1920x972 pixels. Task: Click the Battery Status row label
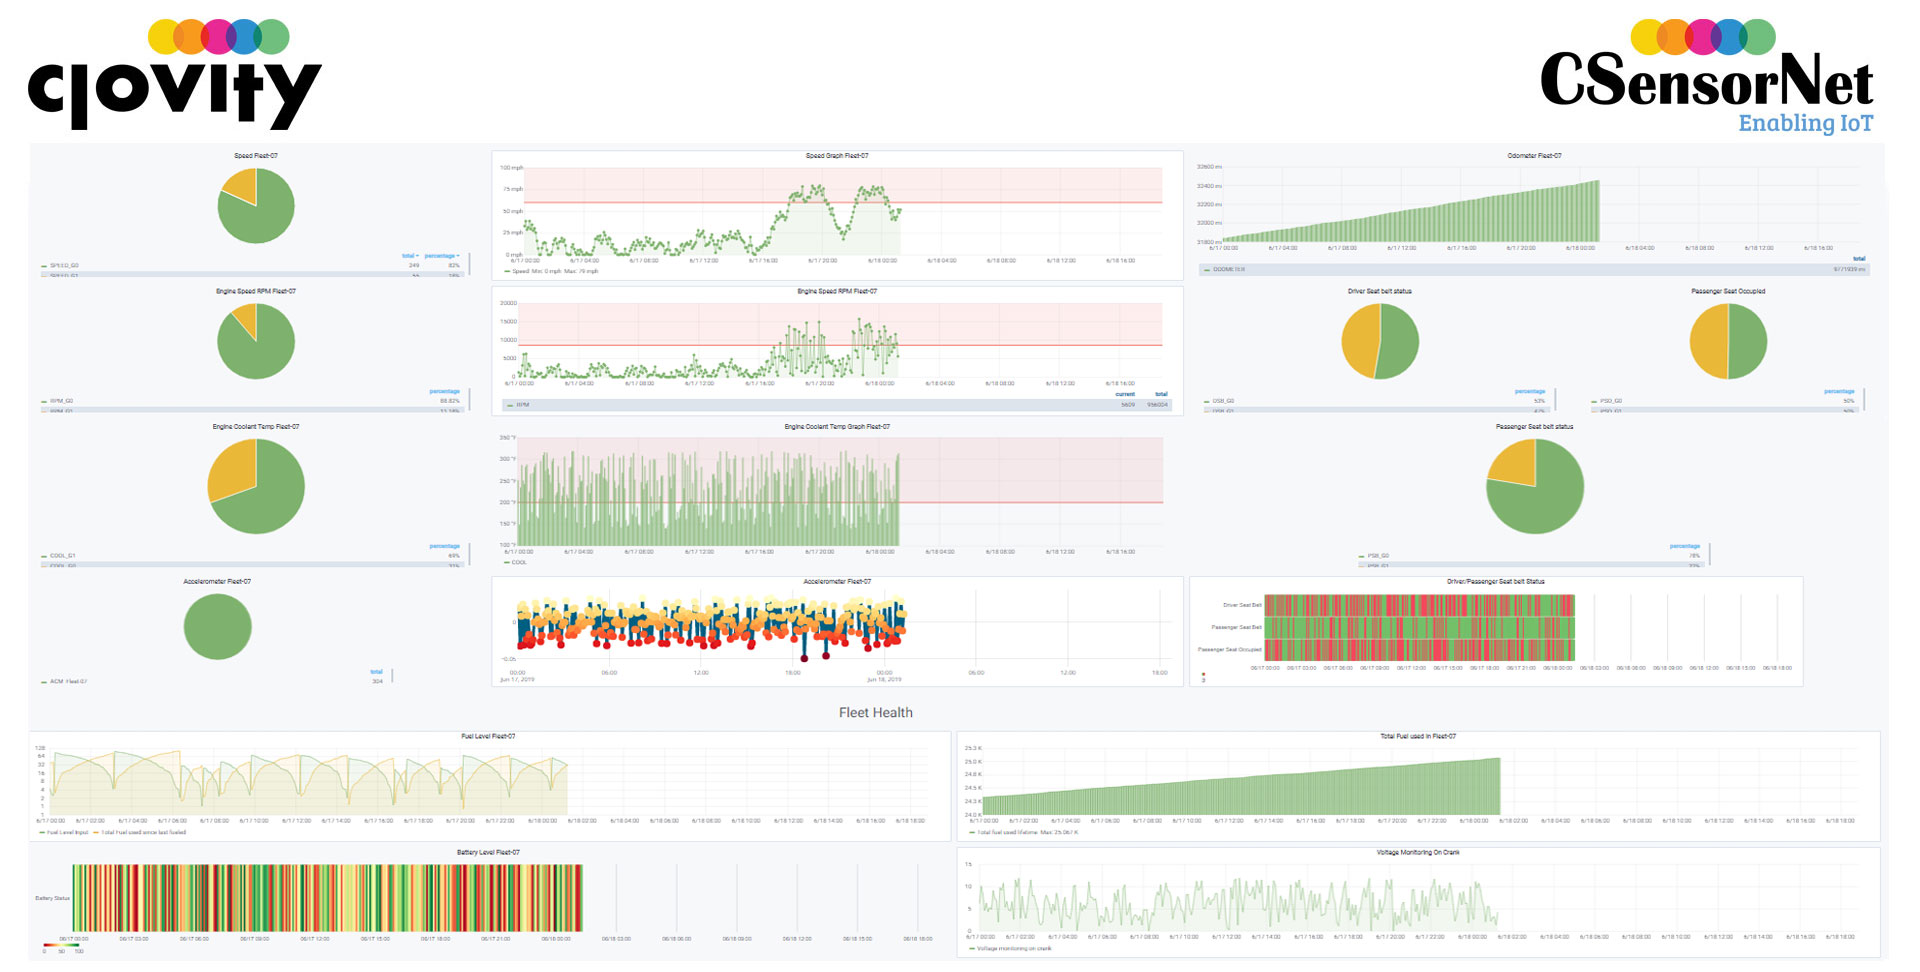coord(52,898)
